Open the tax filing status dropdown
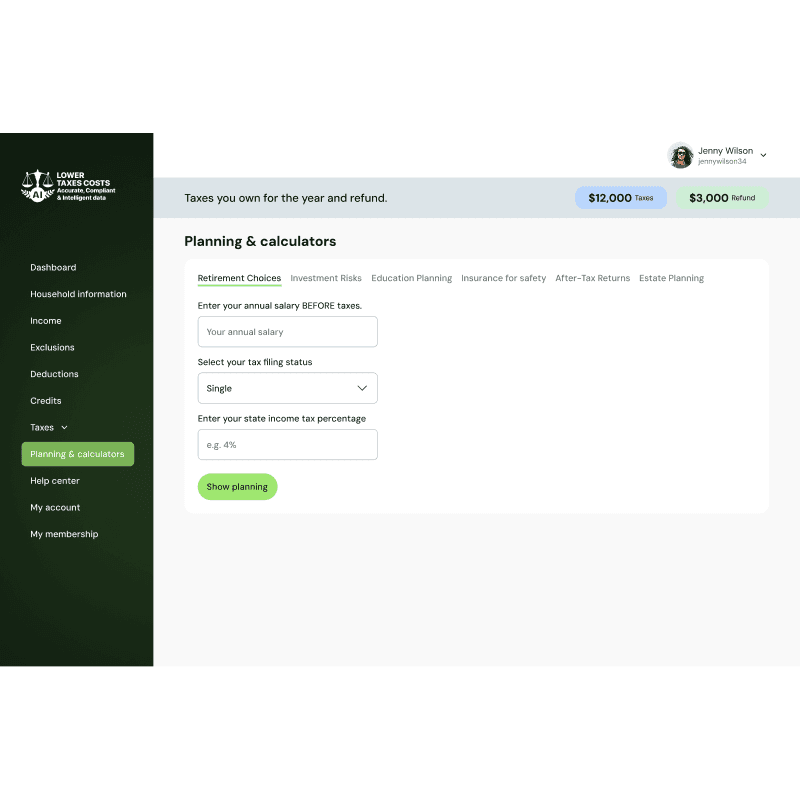 click(287, 388)
